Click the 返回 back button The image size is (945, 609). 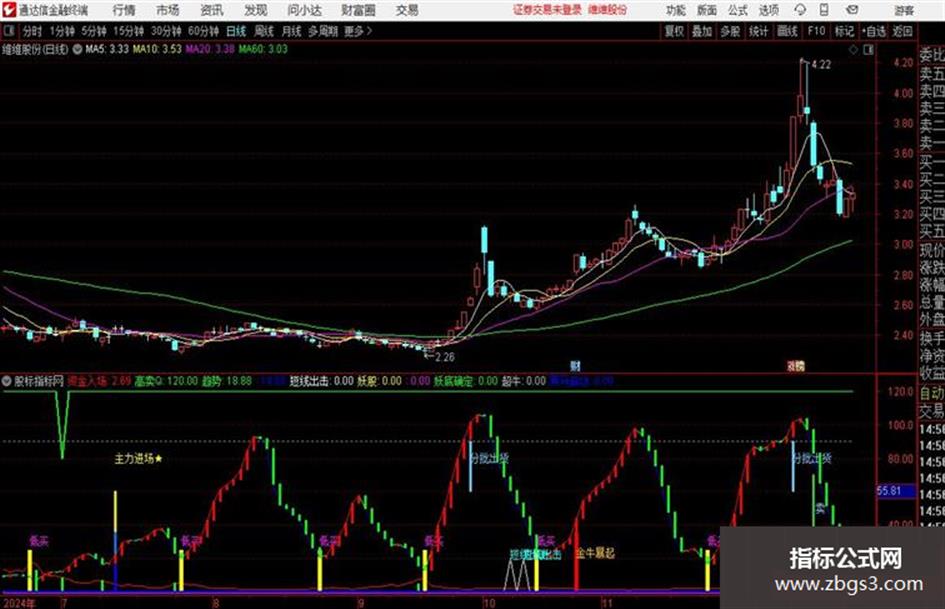click(x=902, y=31)
